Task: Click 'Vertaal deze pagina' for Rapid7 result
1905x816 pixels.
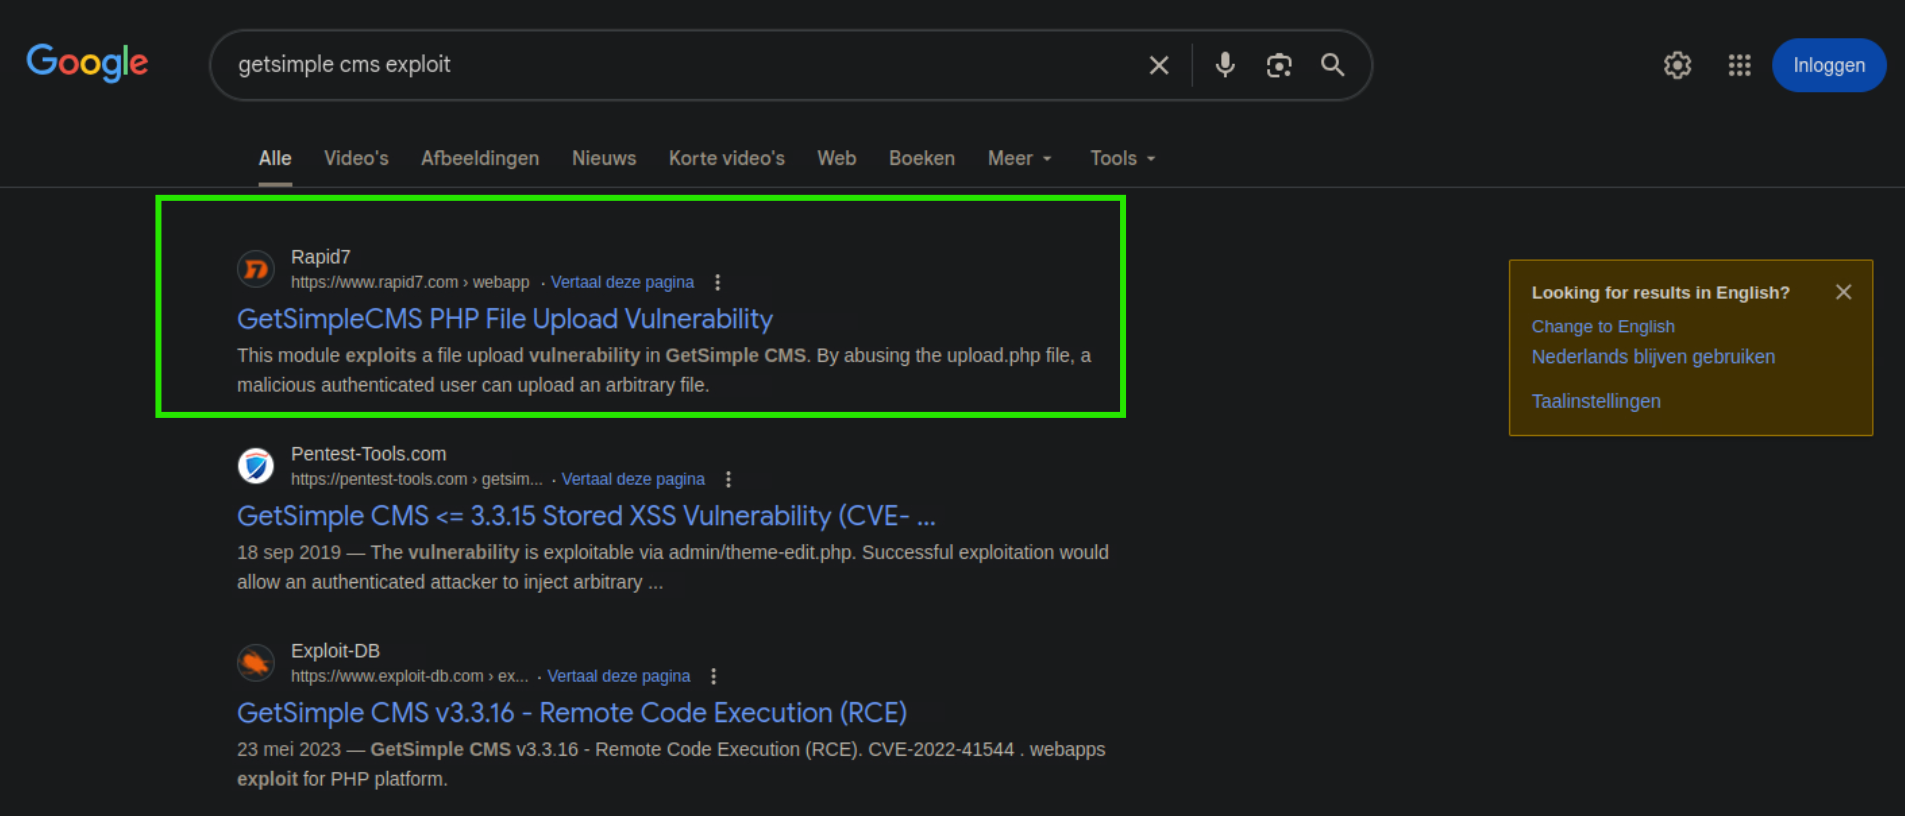Action: tap(622, 282)
